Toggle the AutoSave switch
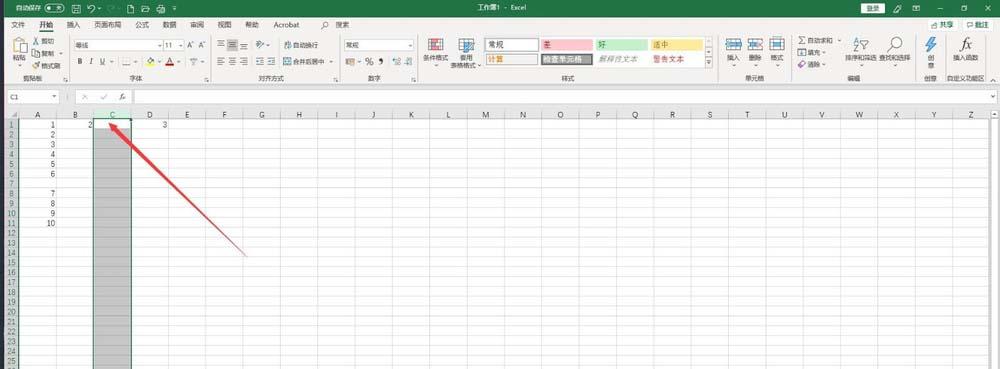Screen dimensions: 1000x369 54,9
